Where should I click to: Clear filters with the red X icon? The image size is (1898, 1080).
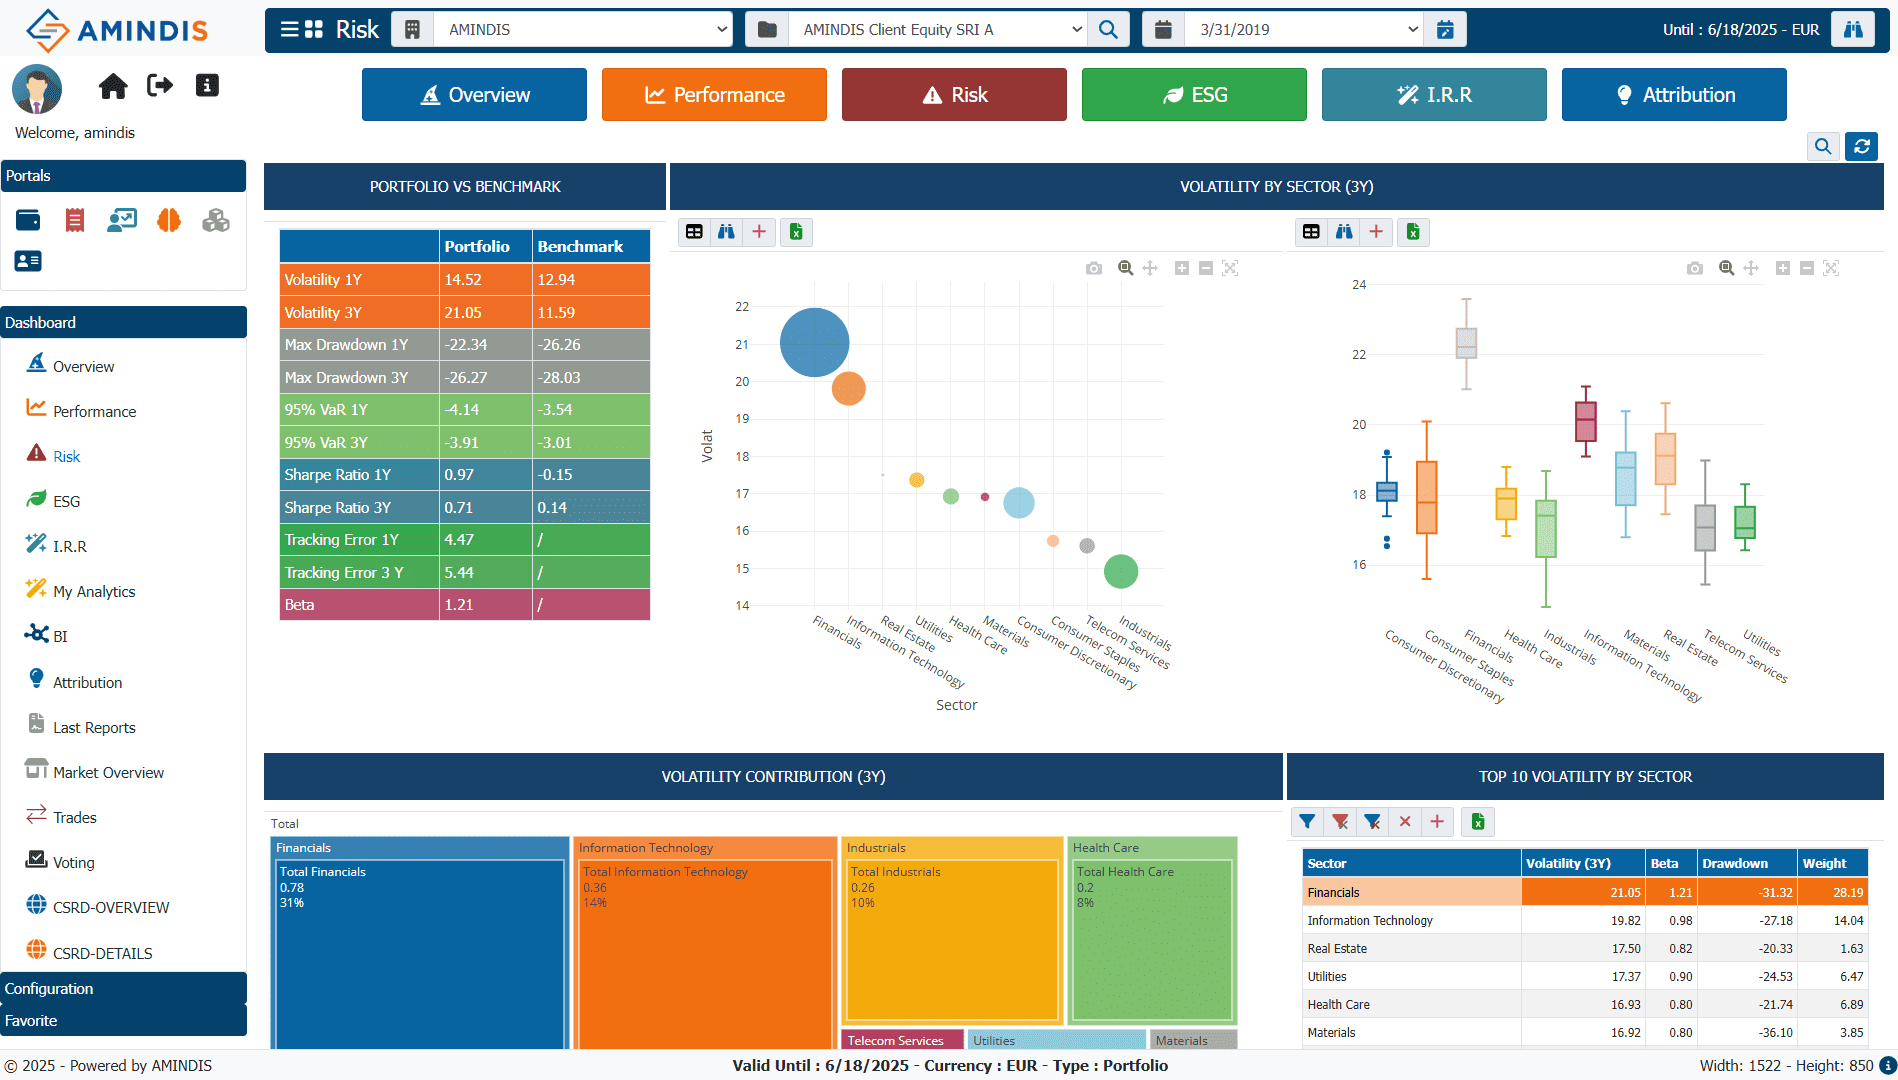click(1405, 822)
